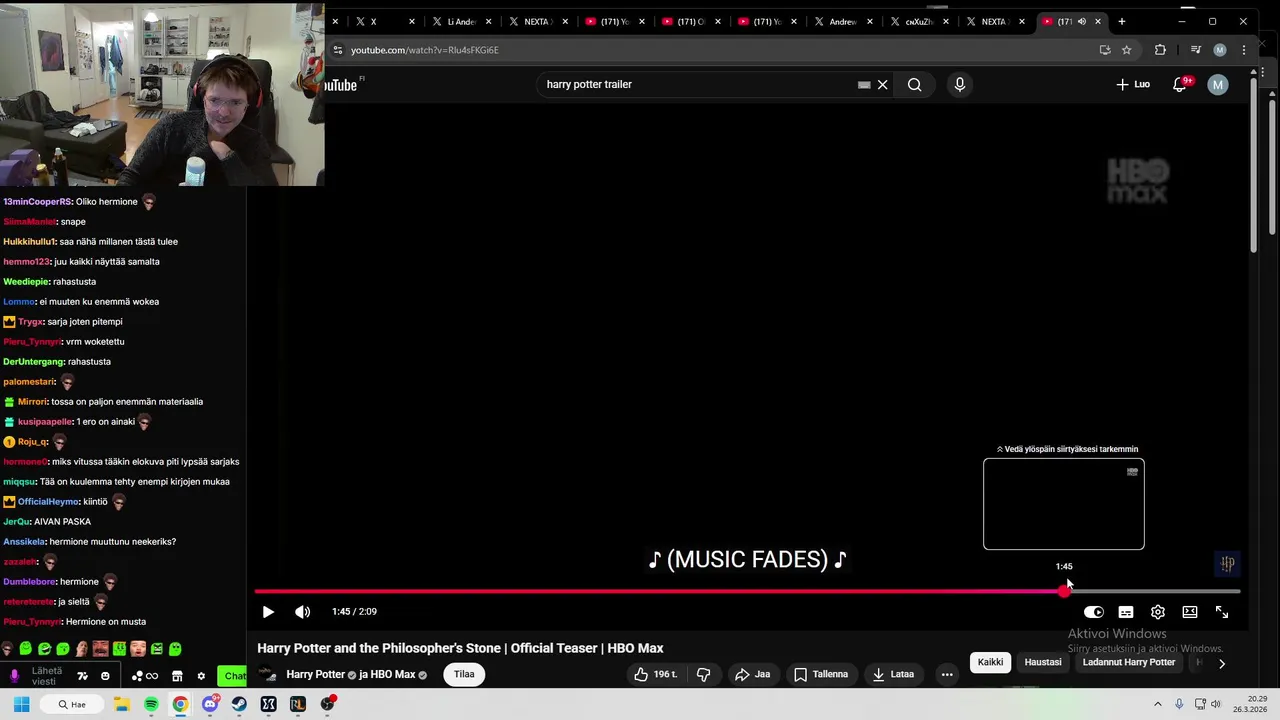Select the 'Ladannut Harry Potter' chip
Viewport: 1280px width, 720px height.
click(x=1129, y=662)
